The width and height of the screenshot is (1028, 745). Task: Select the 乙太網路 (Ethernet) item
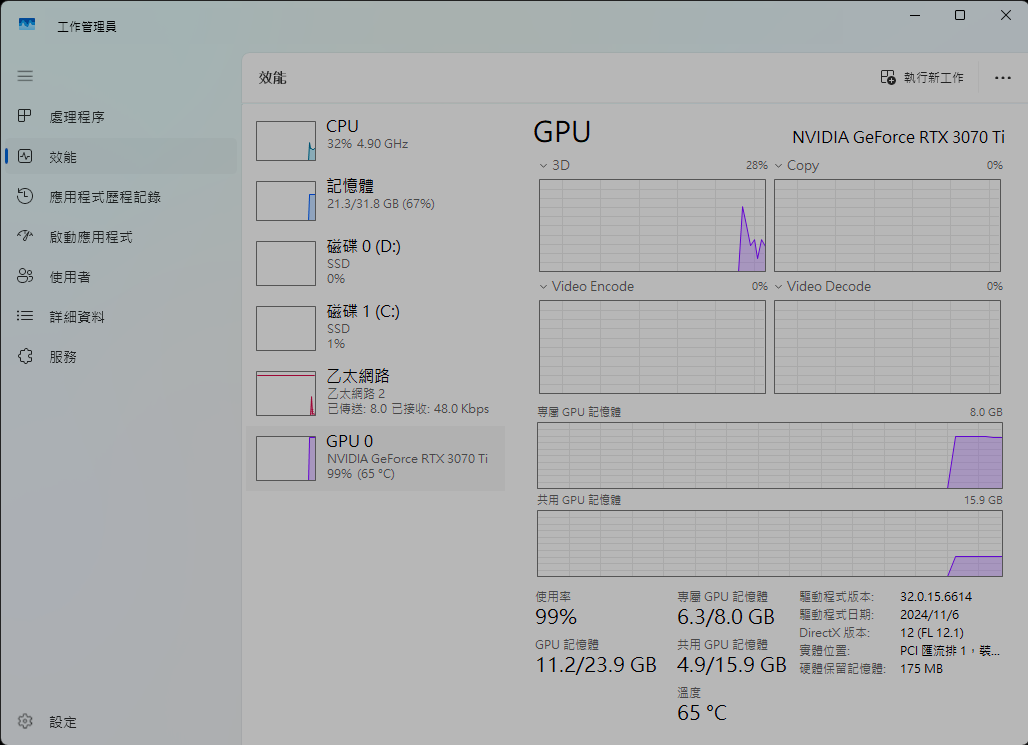pyautogui.click(x=375, y=392)
